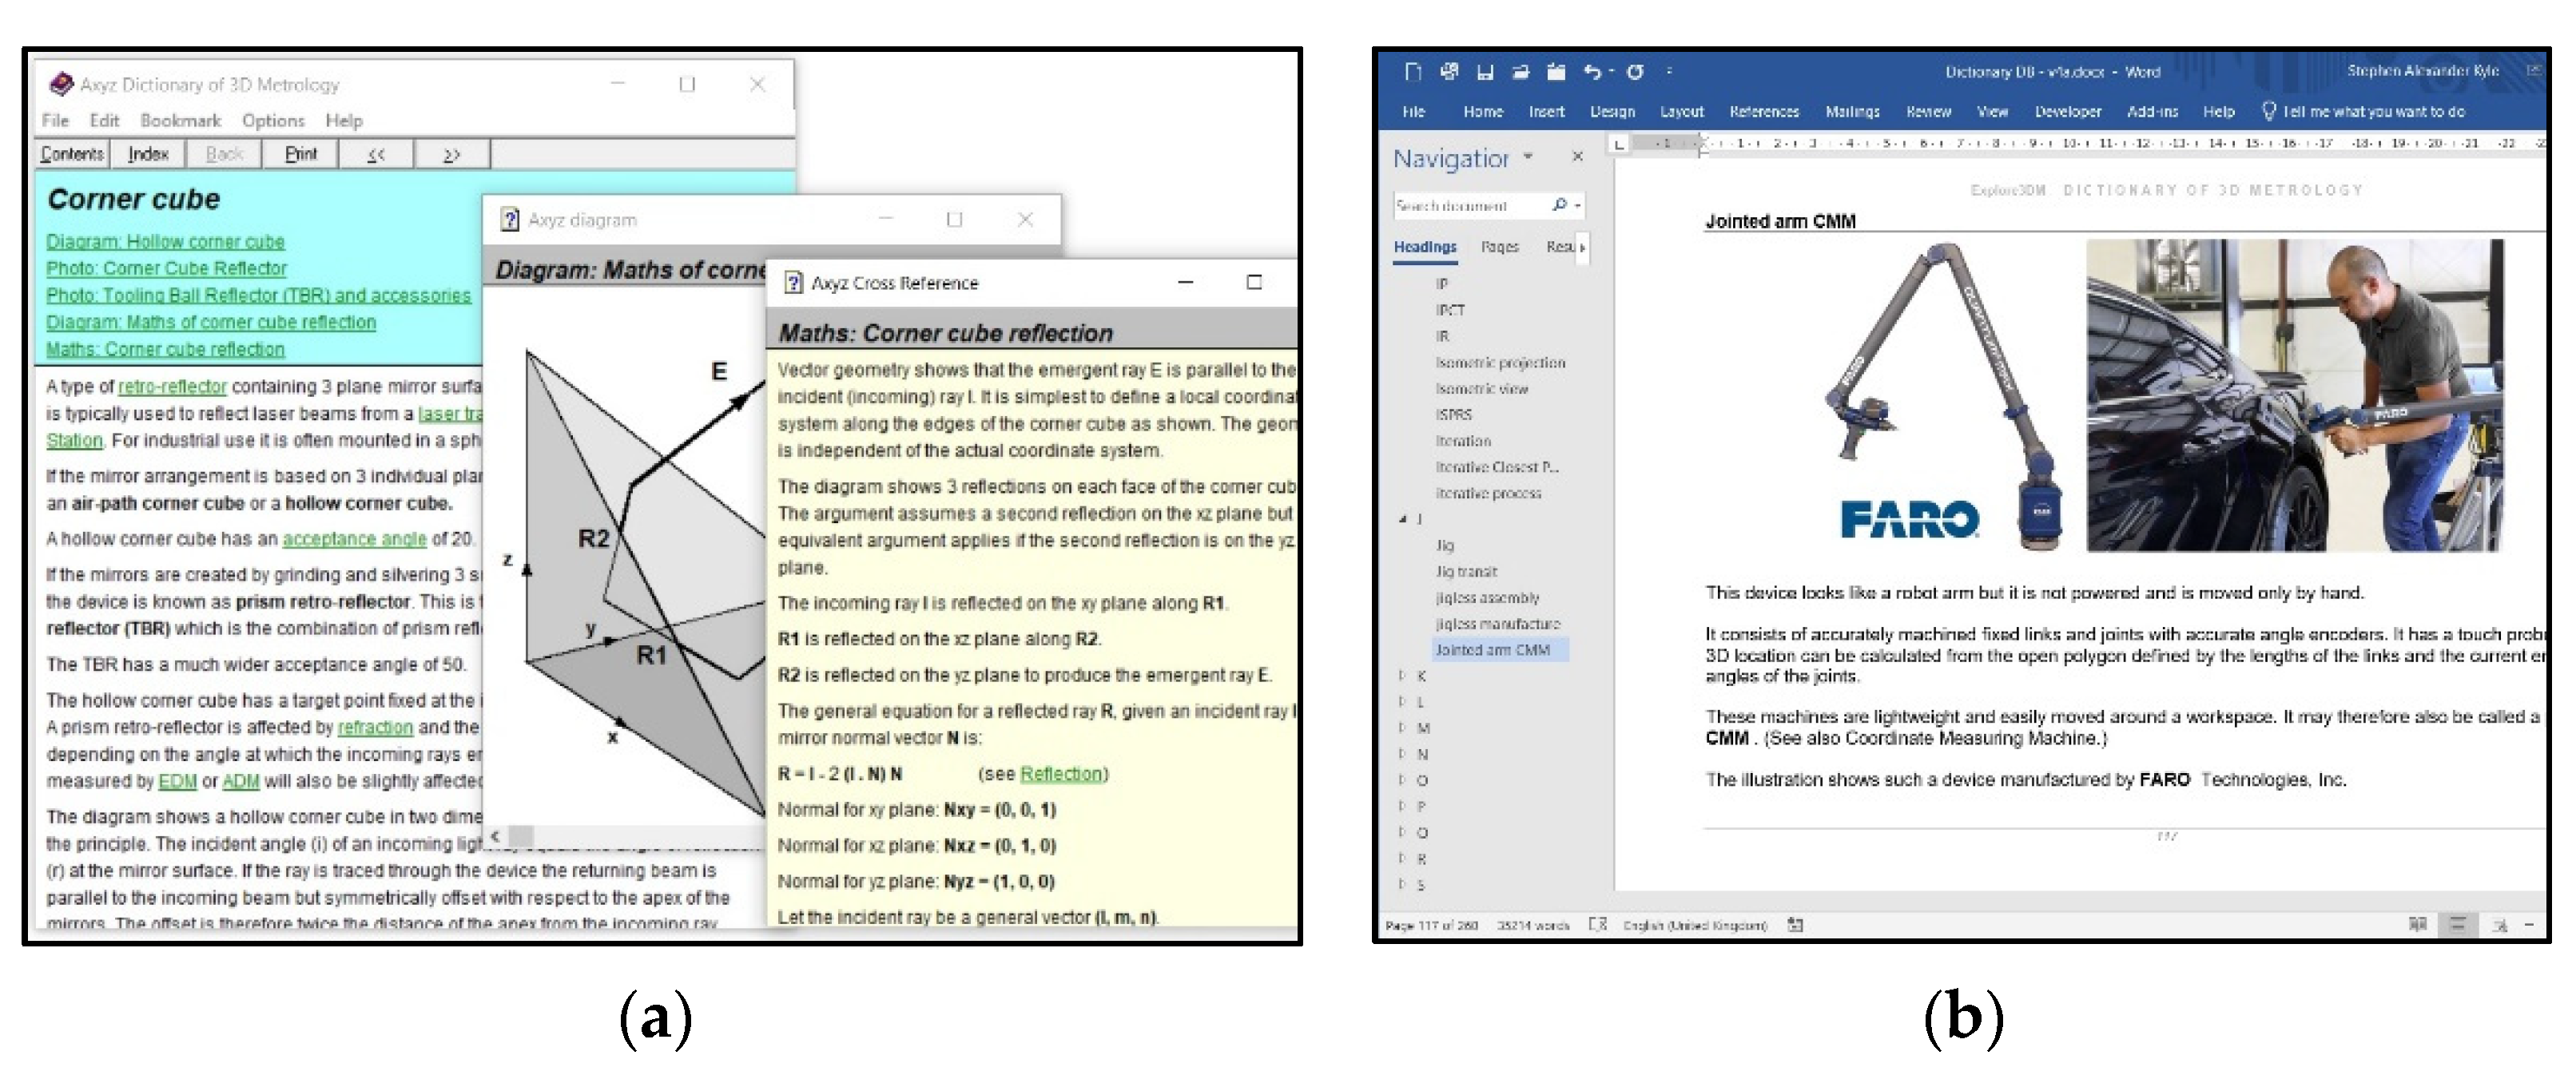
Task: Click the Save icon in Word toolbar
Action: coord(1485,72)
